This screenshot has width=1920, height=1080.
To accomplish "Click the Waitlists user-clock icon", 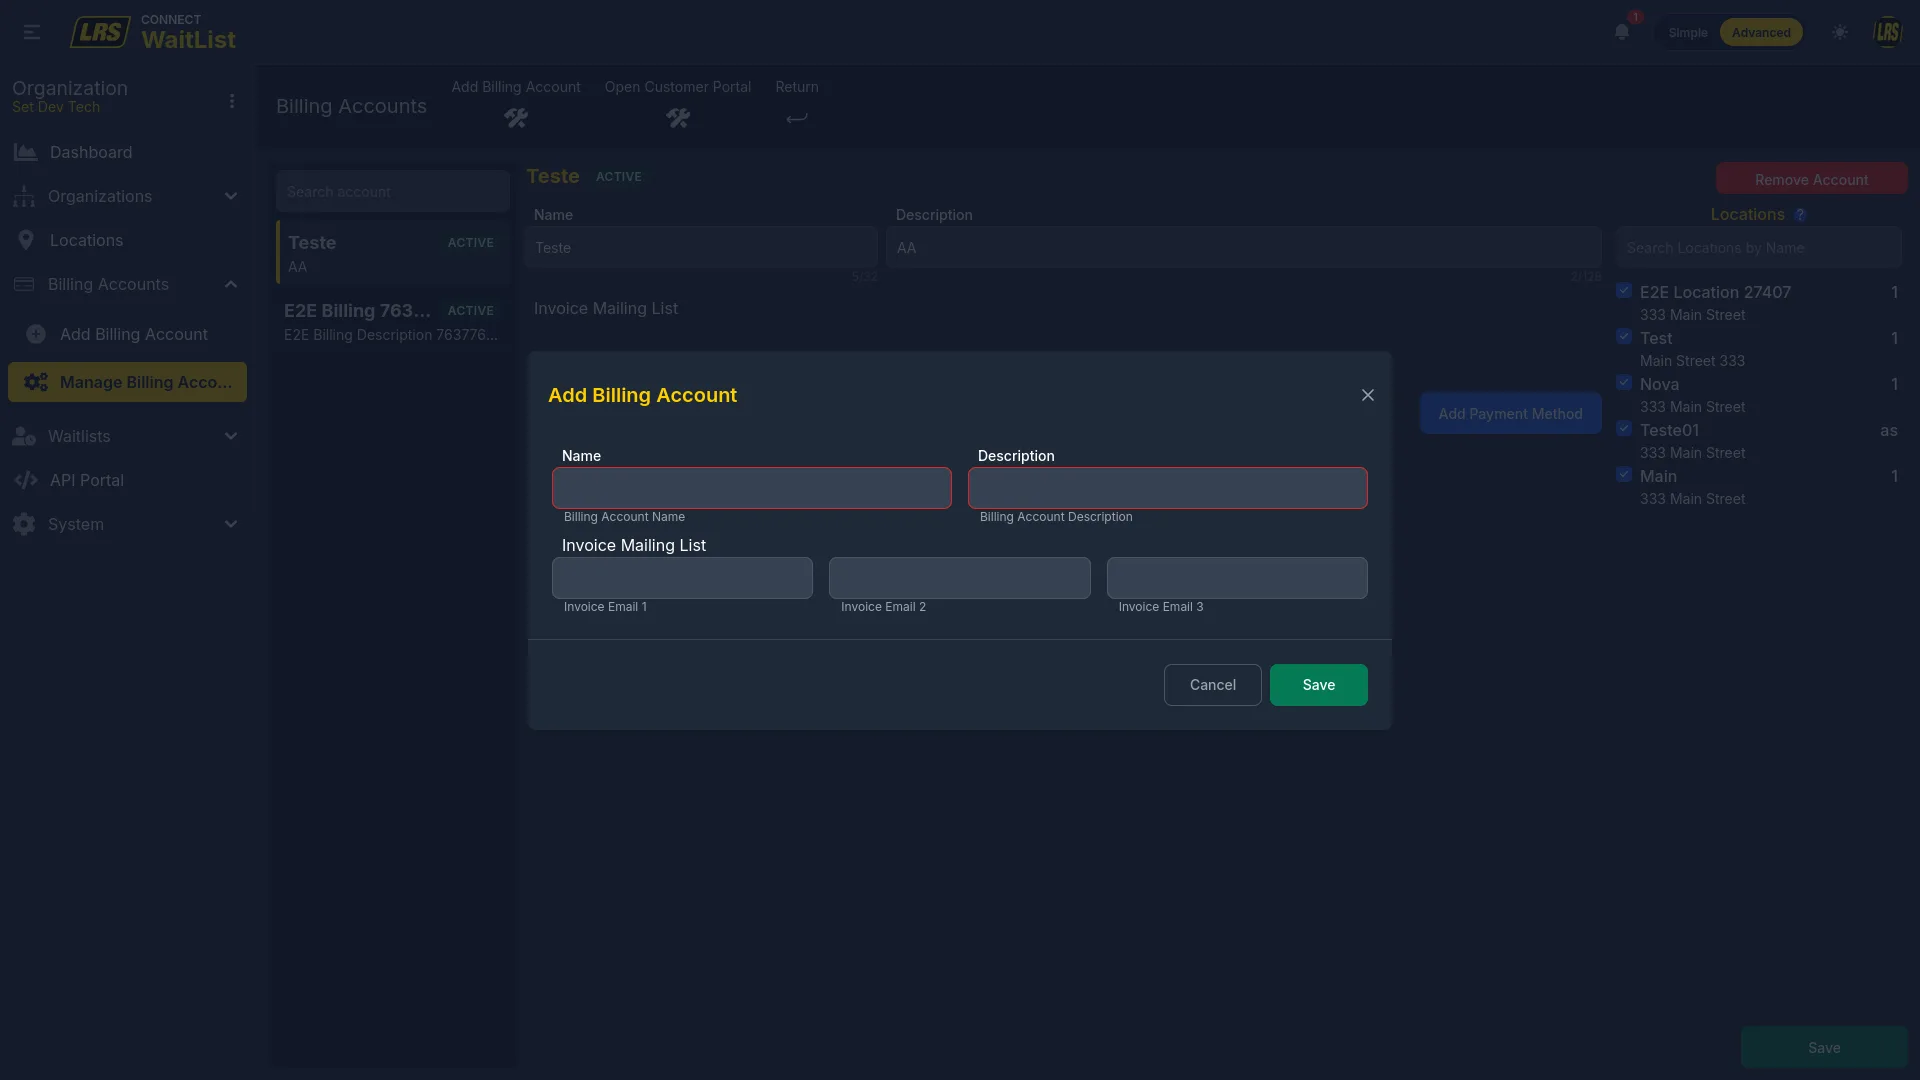I will pos(24,436).
